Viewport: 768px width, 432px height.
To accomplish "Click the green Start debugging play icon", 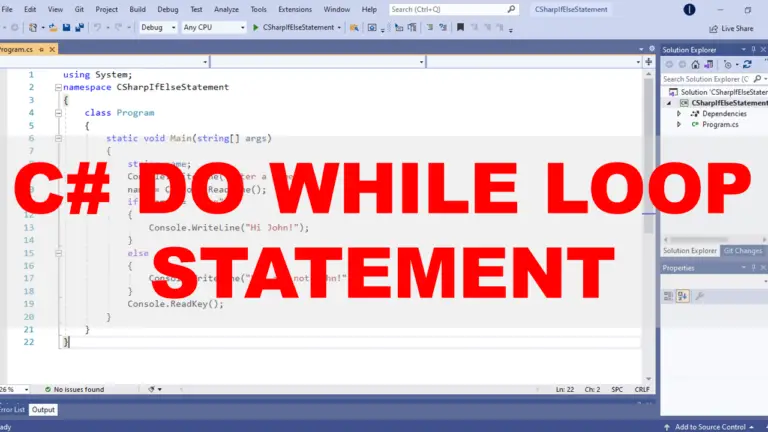I will [256, 28].
